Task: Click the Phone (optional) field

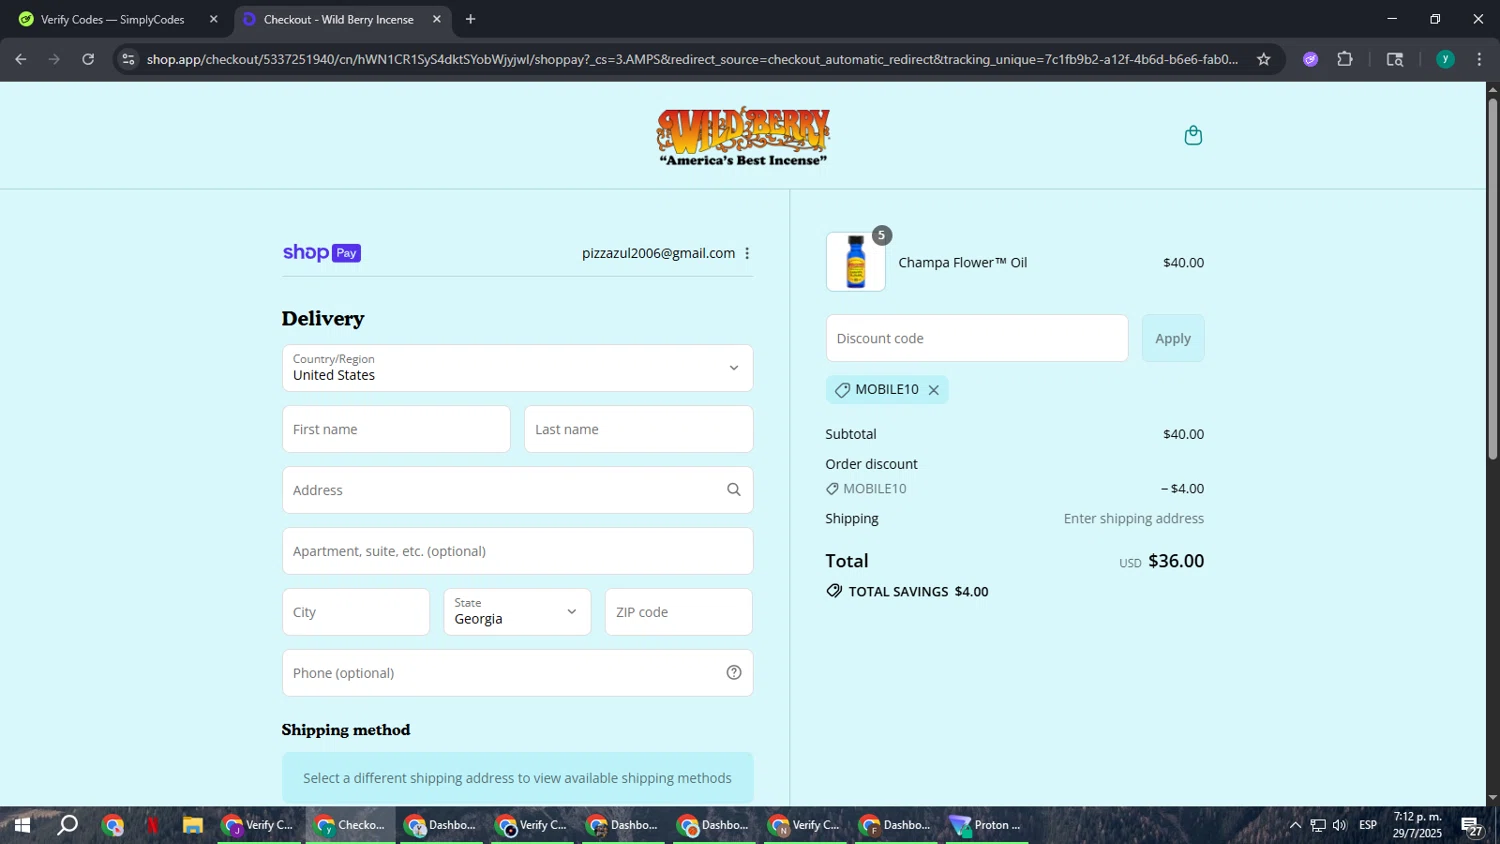Action: click(517, 673)
